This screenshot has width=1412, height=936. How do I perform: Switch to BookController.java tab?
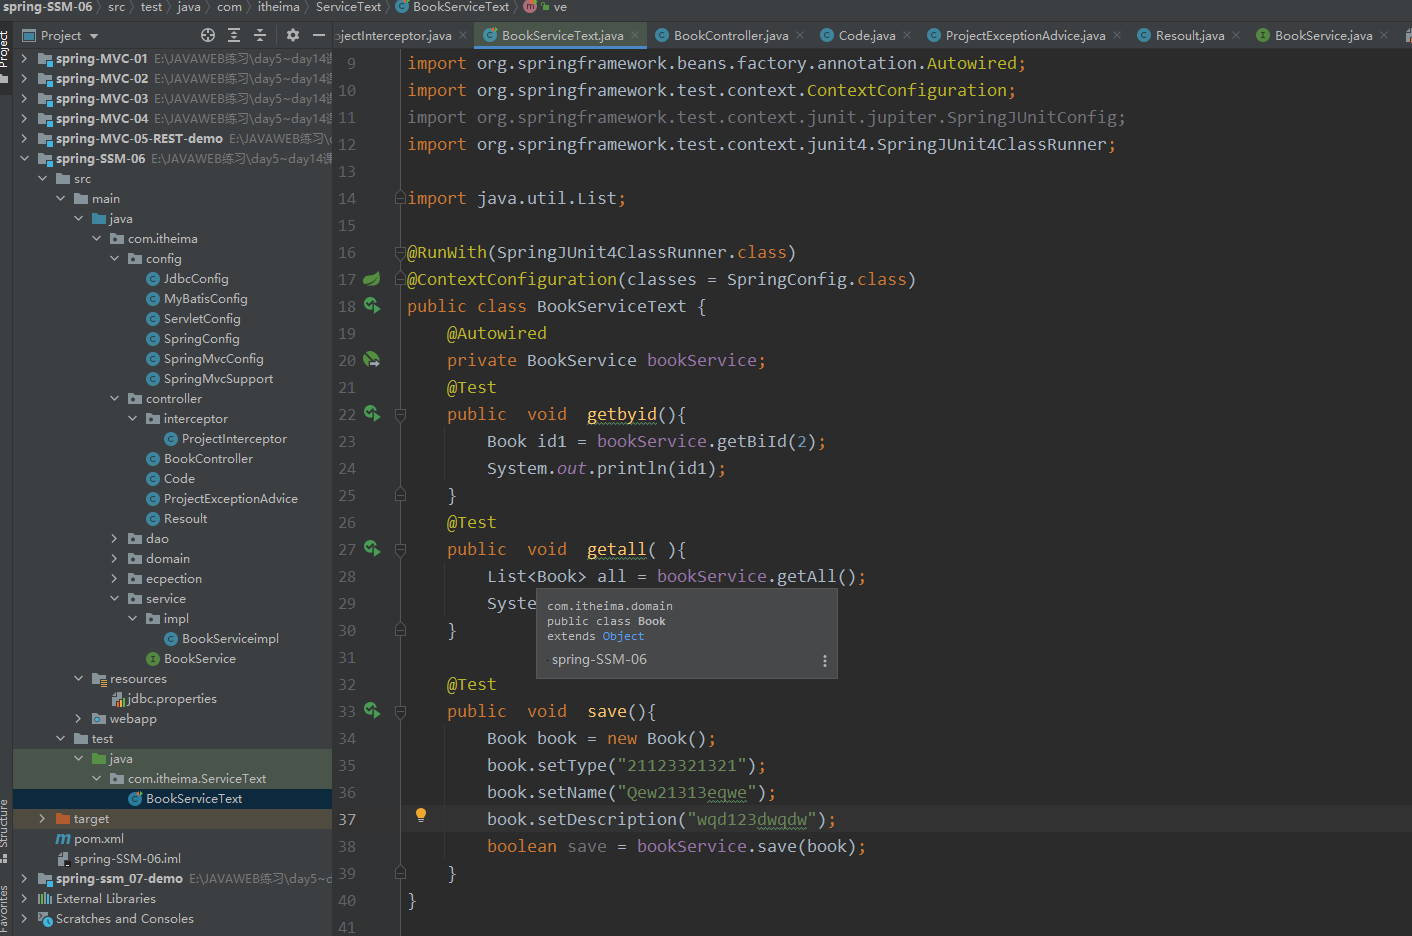pos(730,36)
